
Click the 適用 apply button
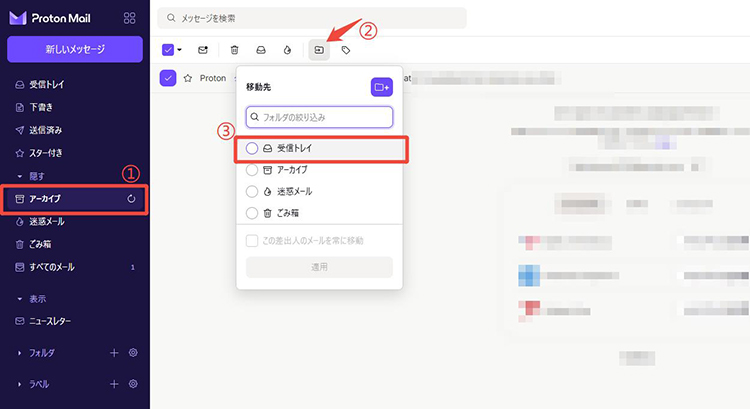pyautogui.click(x=320, y=267)
